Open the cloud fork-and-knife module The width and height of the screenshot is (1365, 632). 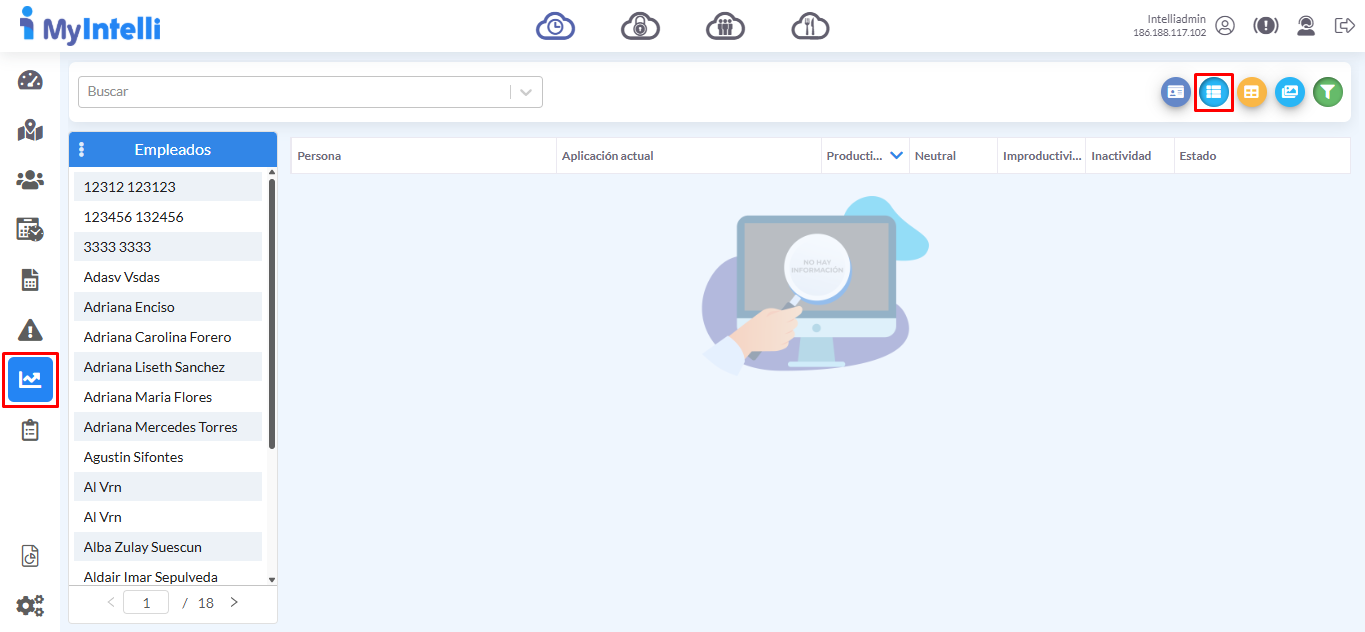(x=810, y=26)
